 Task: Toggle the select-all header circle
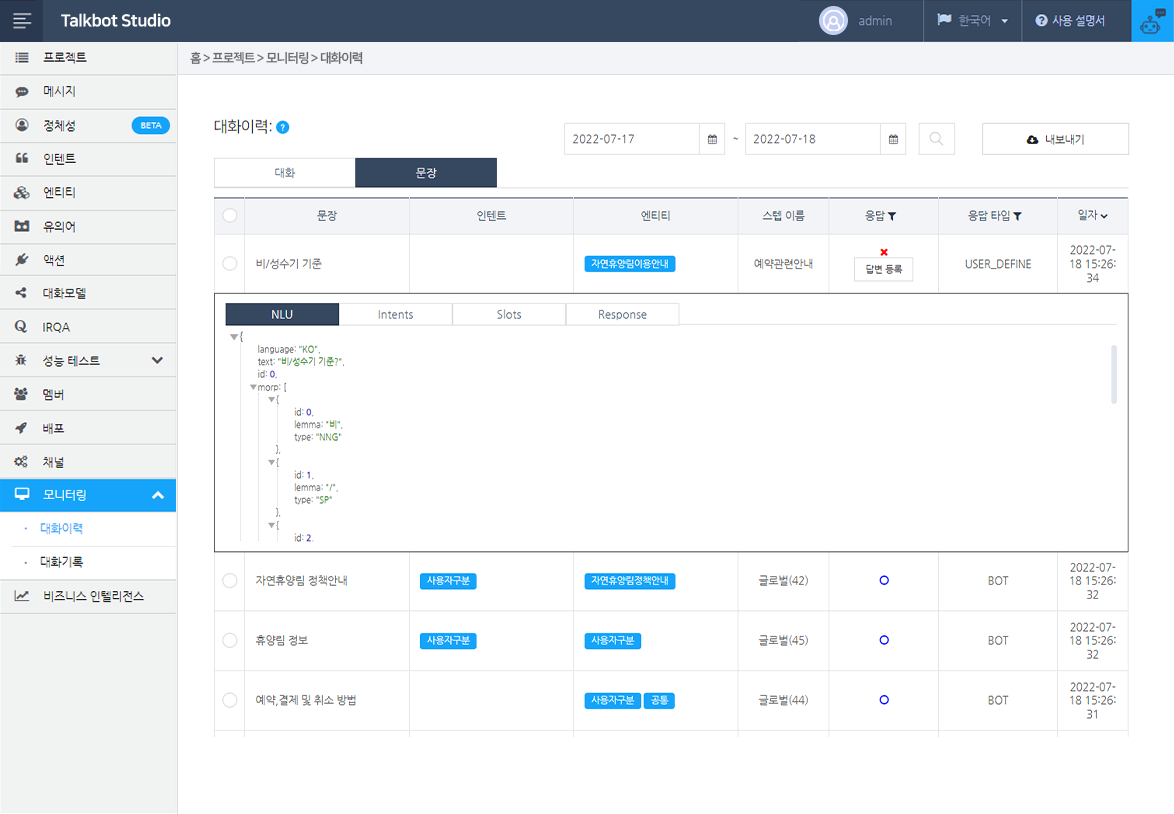230,216
